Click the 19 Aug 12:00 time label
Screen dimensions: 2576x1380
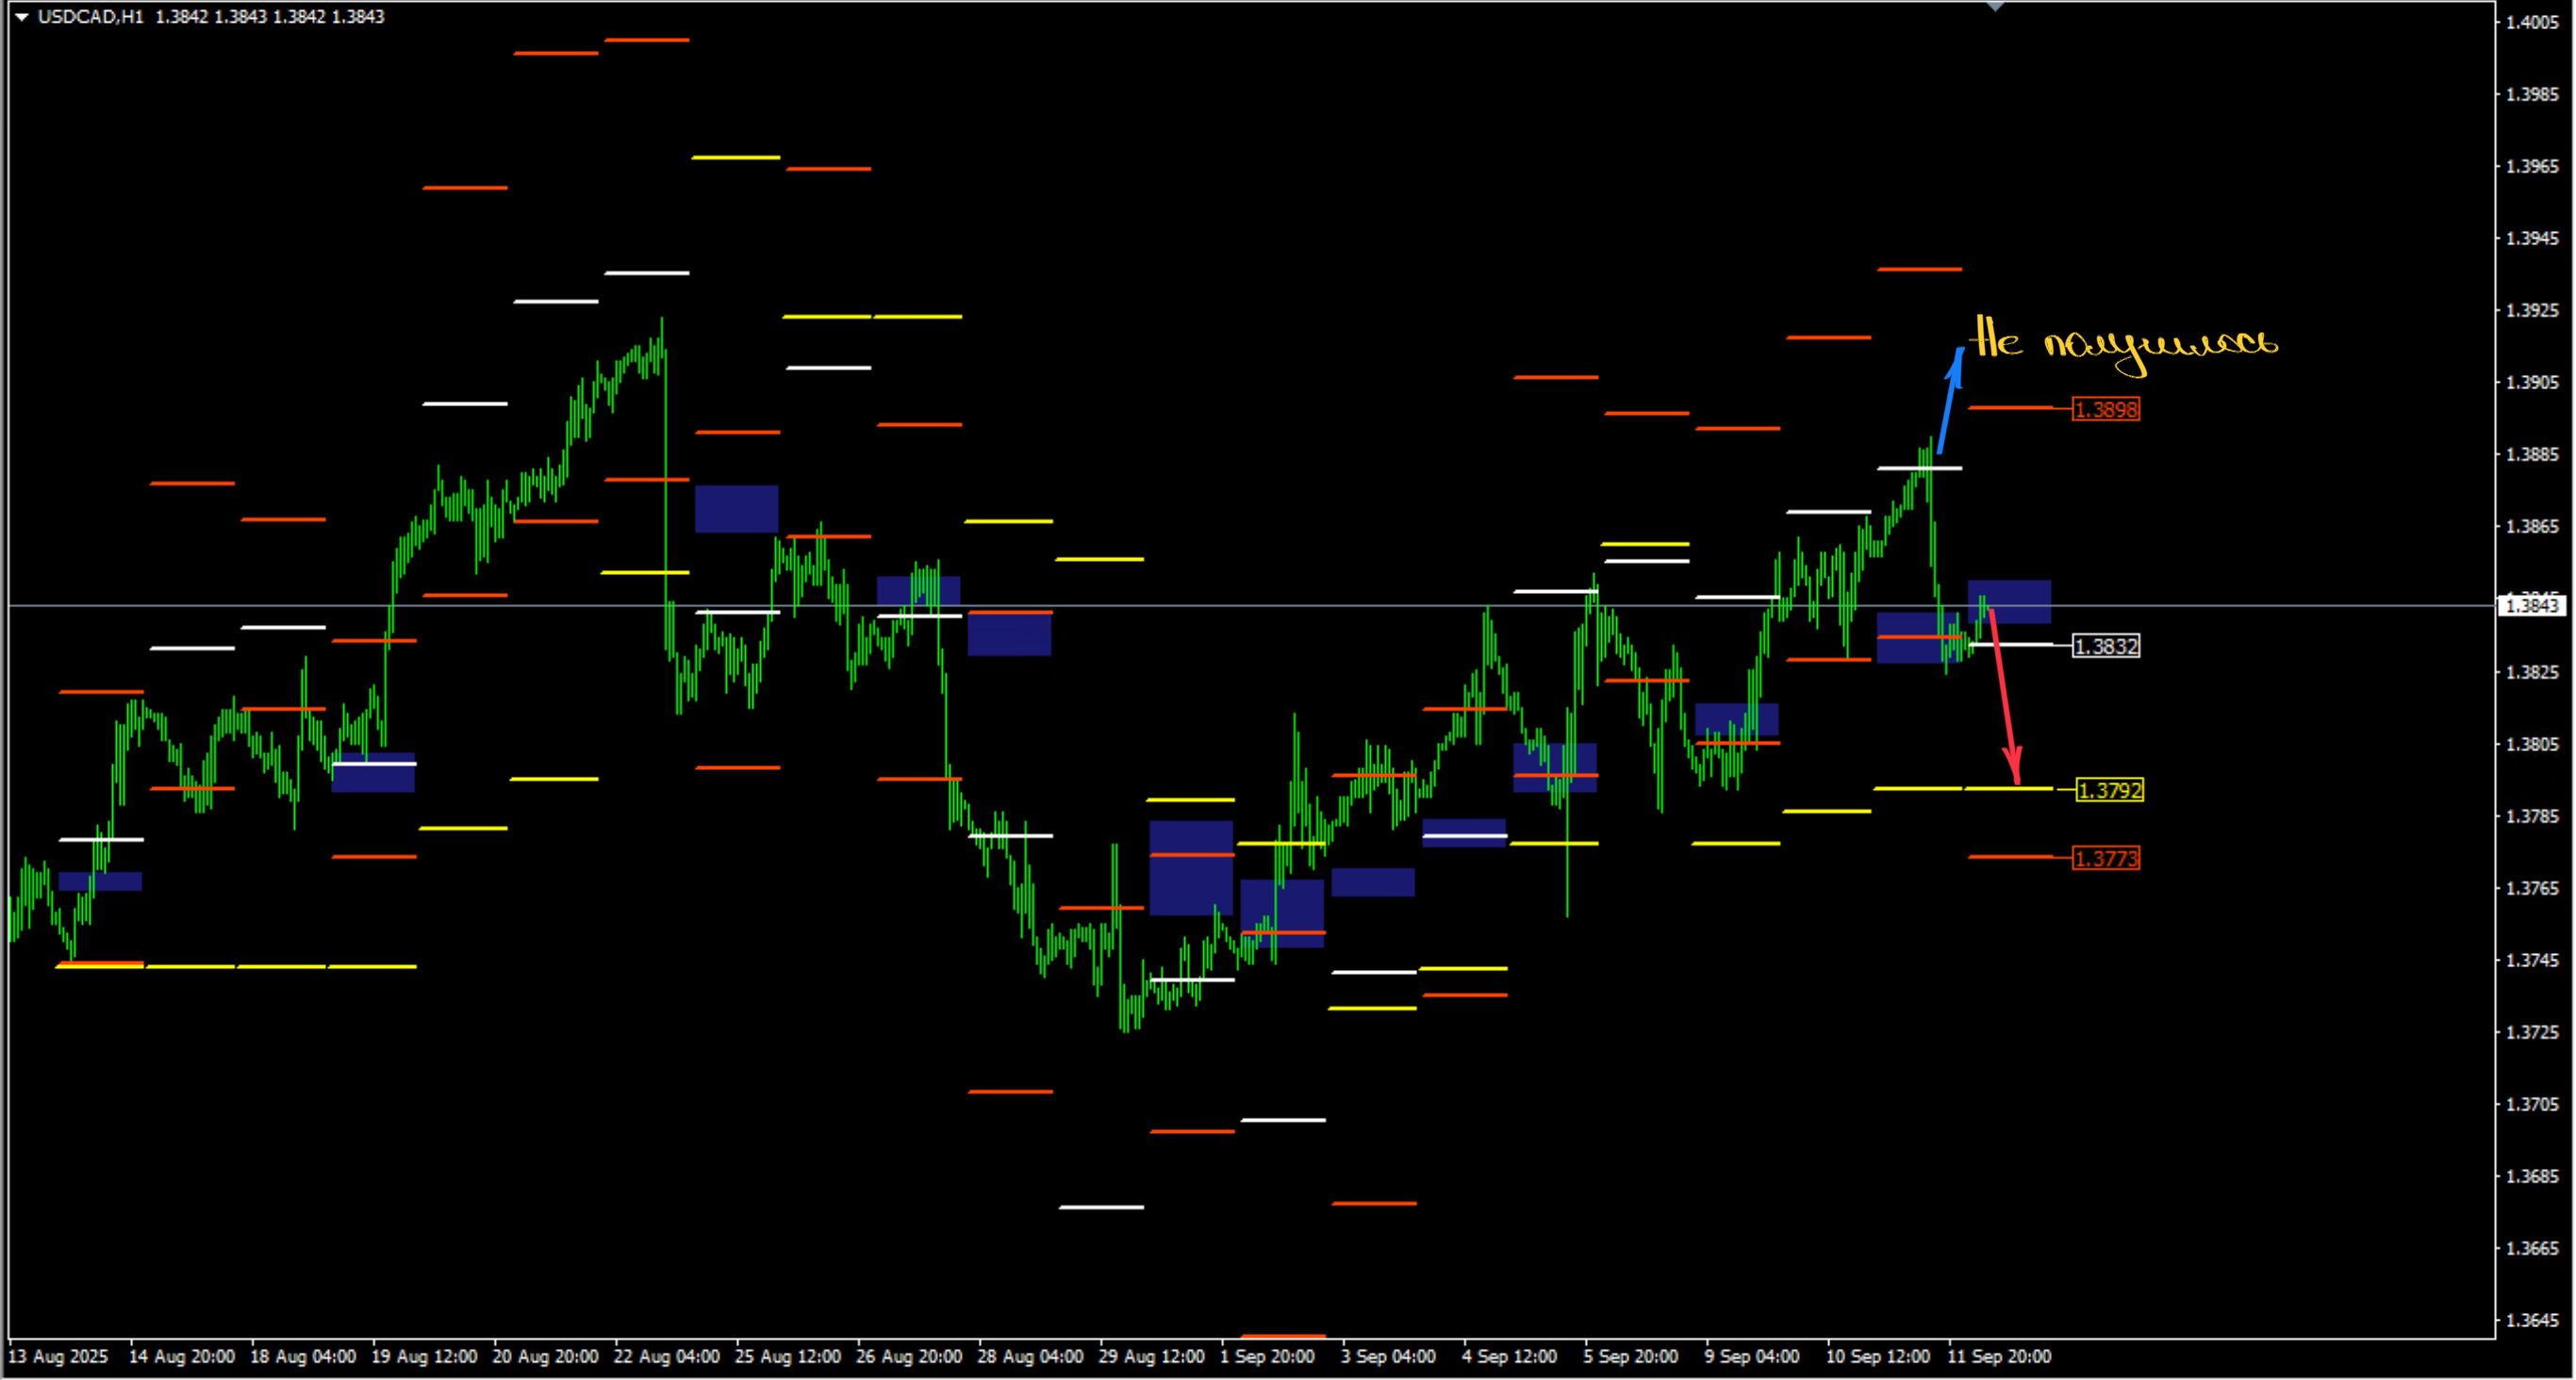pyautogui.click(x=424, y=1357)
